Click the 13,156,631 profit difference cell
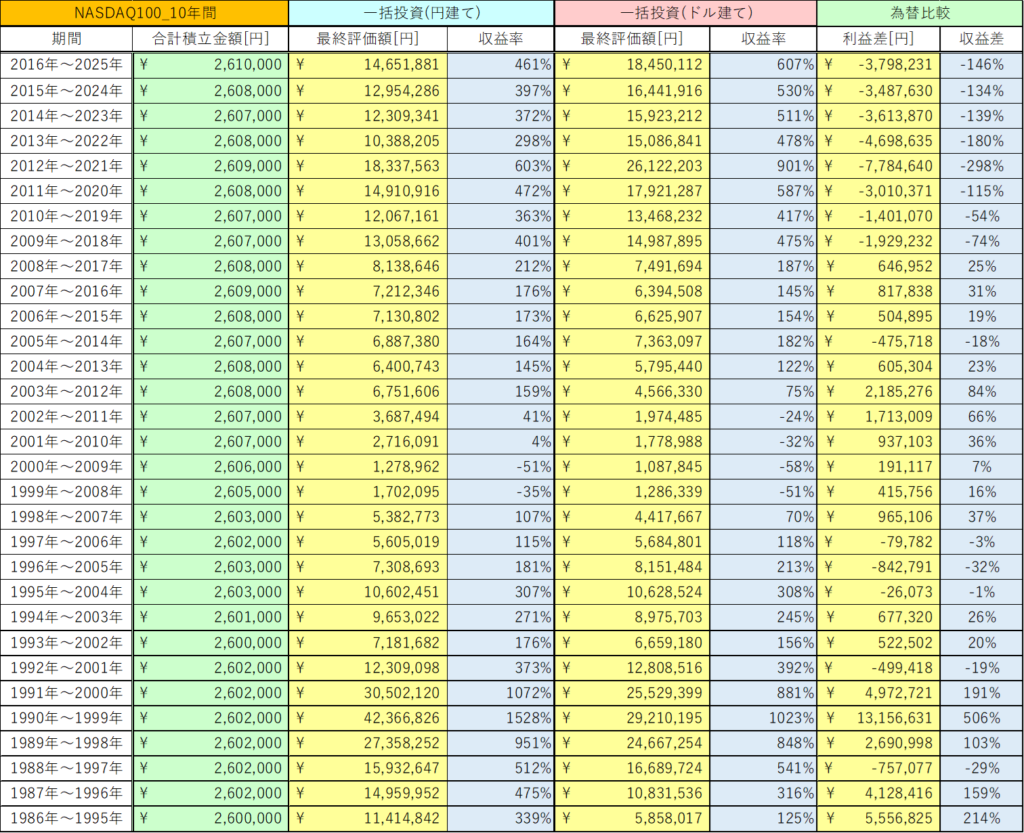Image resolution: width=1024 pixels, height=833 pixels. (x=878, y=718)
